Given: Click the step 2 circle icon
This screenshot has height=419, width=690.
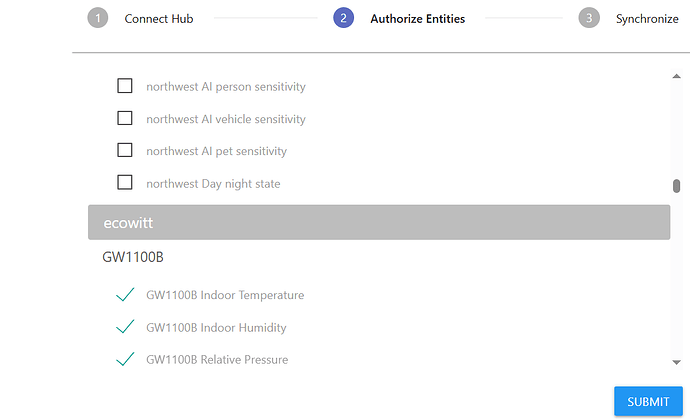Looking at the screenshot, I should [344, 18].
